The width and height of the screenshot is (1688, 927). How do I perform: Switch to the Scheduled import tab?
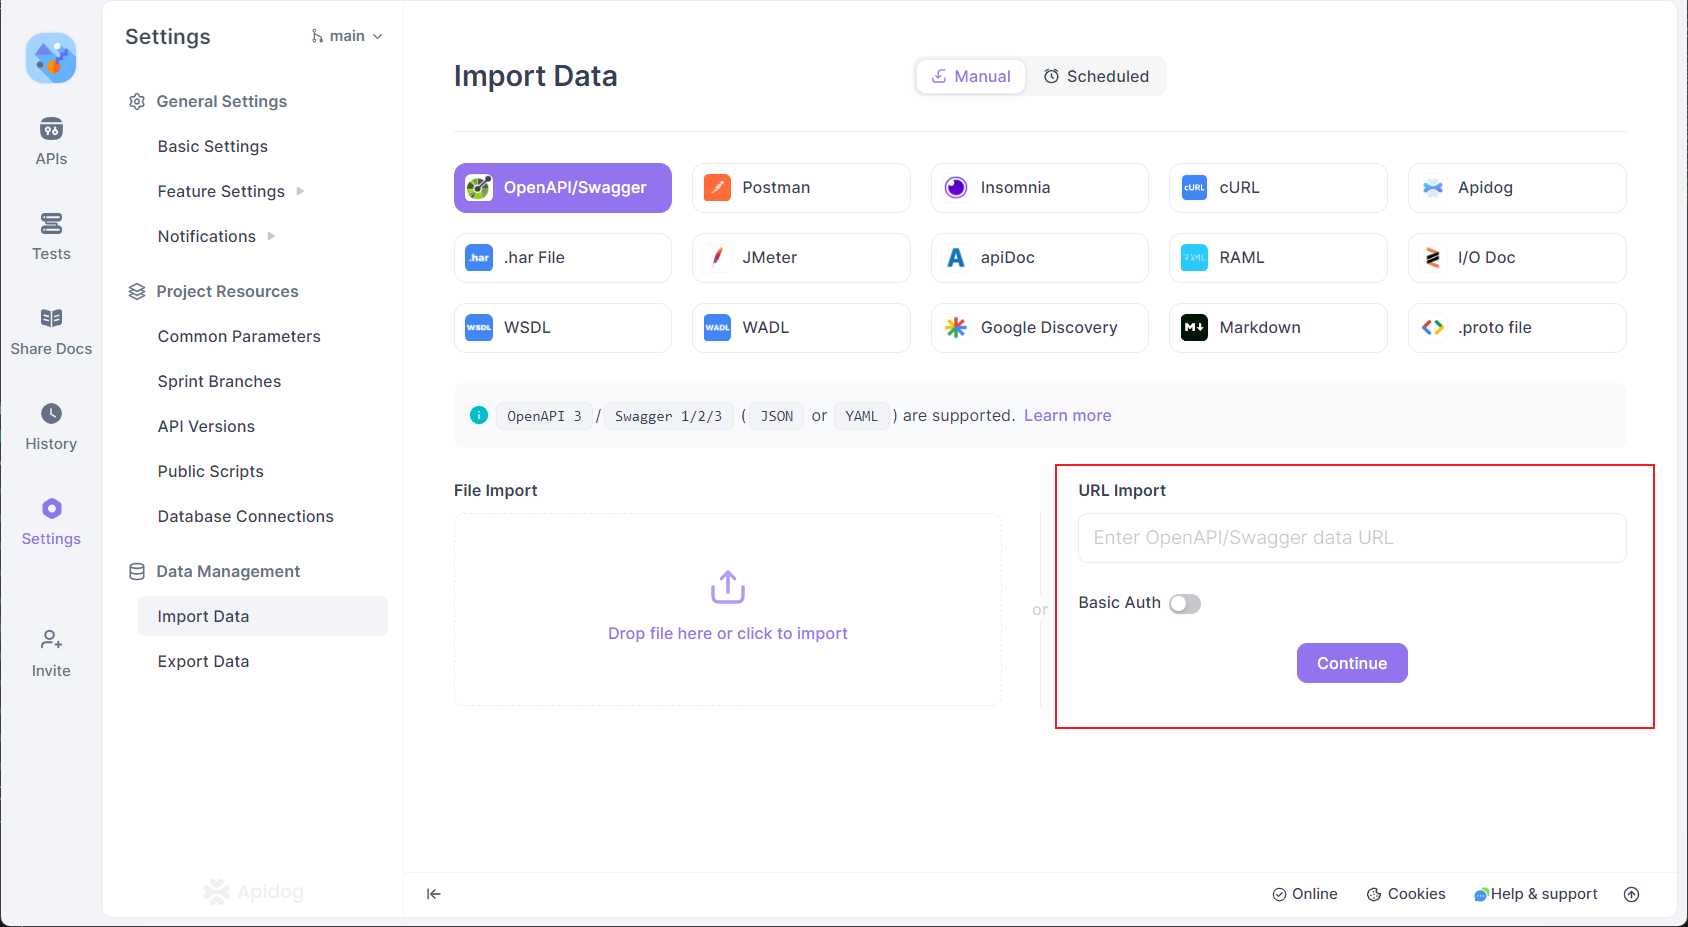point(1097,76)
